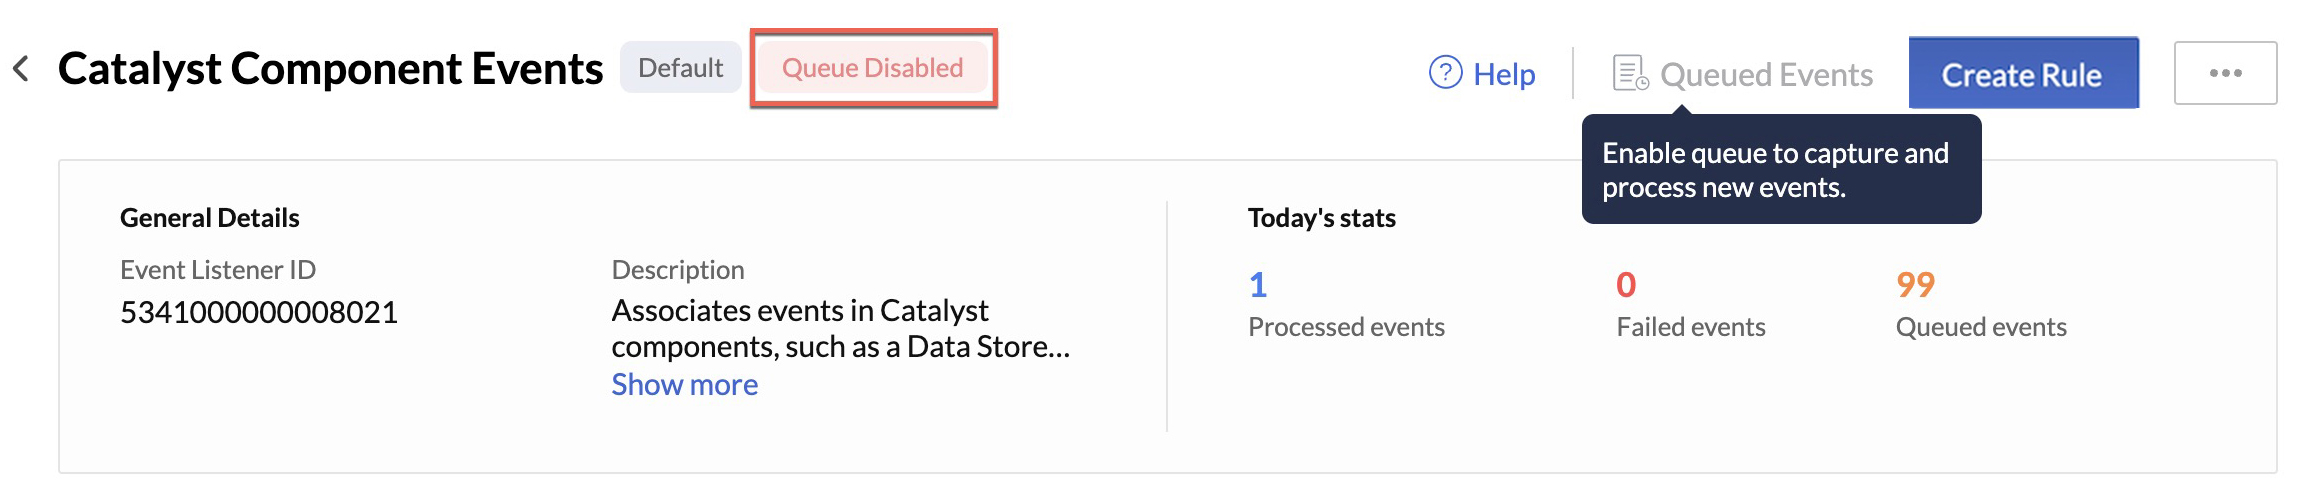Click the Default label tag
2301x501 pixels.
pyautogui.click(x=680, y=68)
